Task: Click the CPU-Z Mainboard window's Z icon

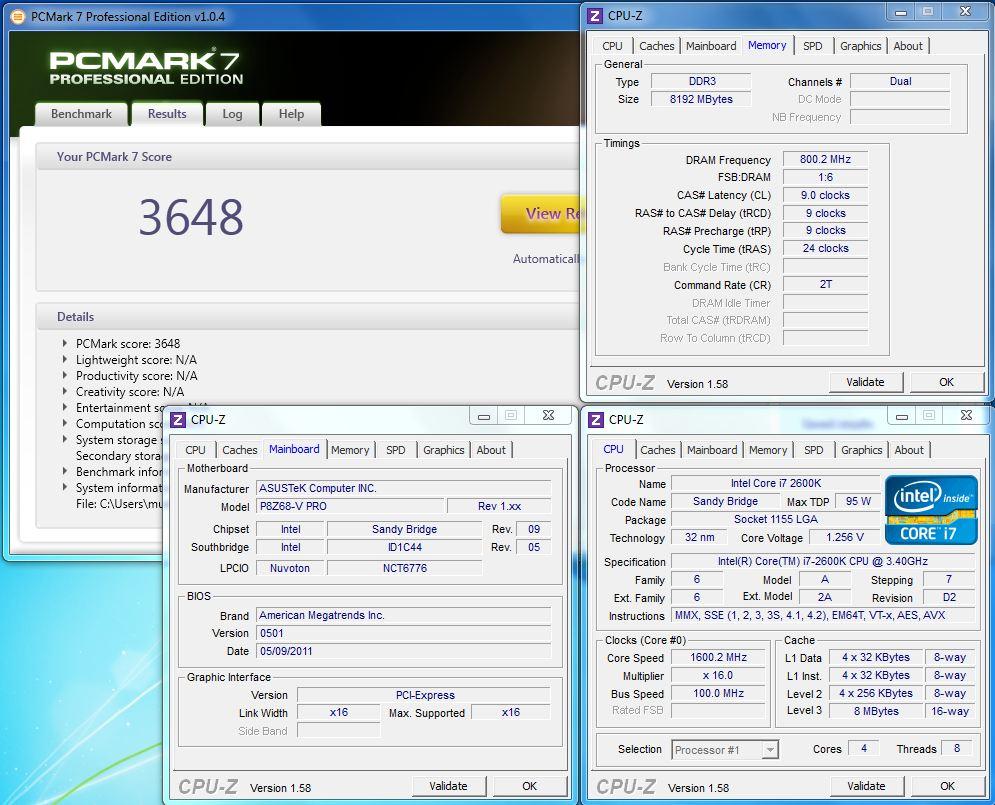Action: tap(178, 420)
